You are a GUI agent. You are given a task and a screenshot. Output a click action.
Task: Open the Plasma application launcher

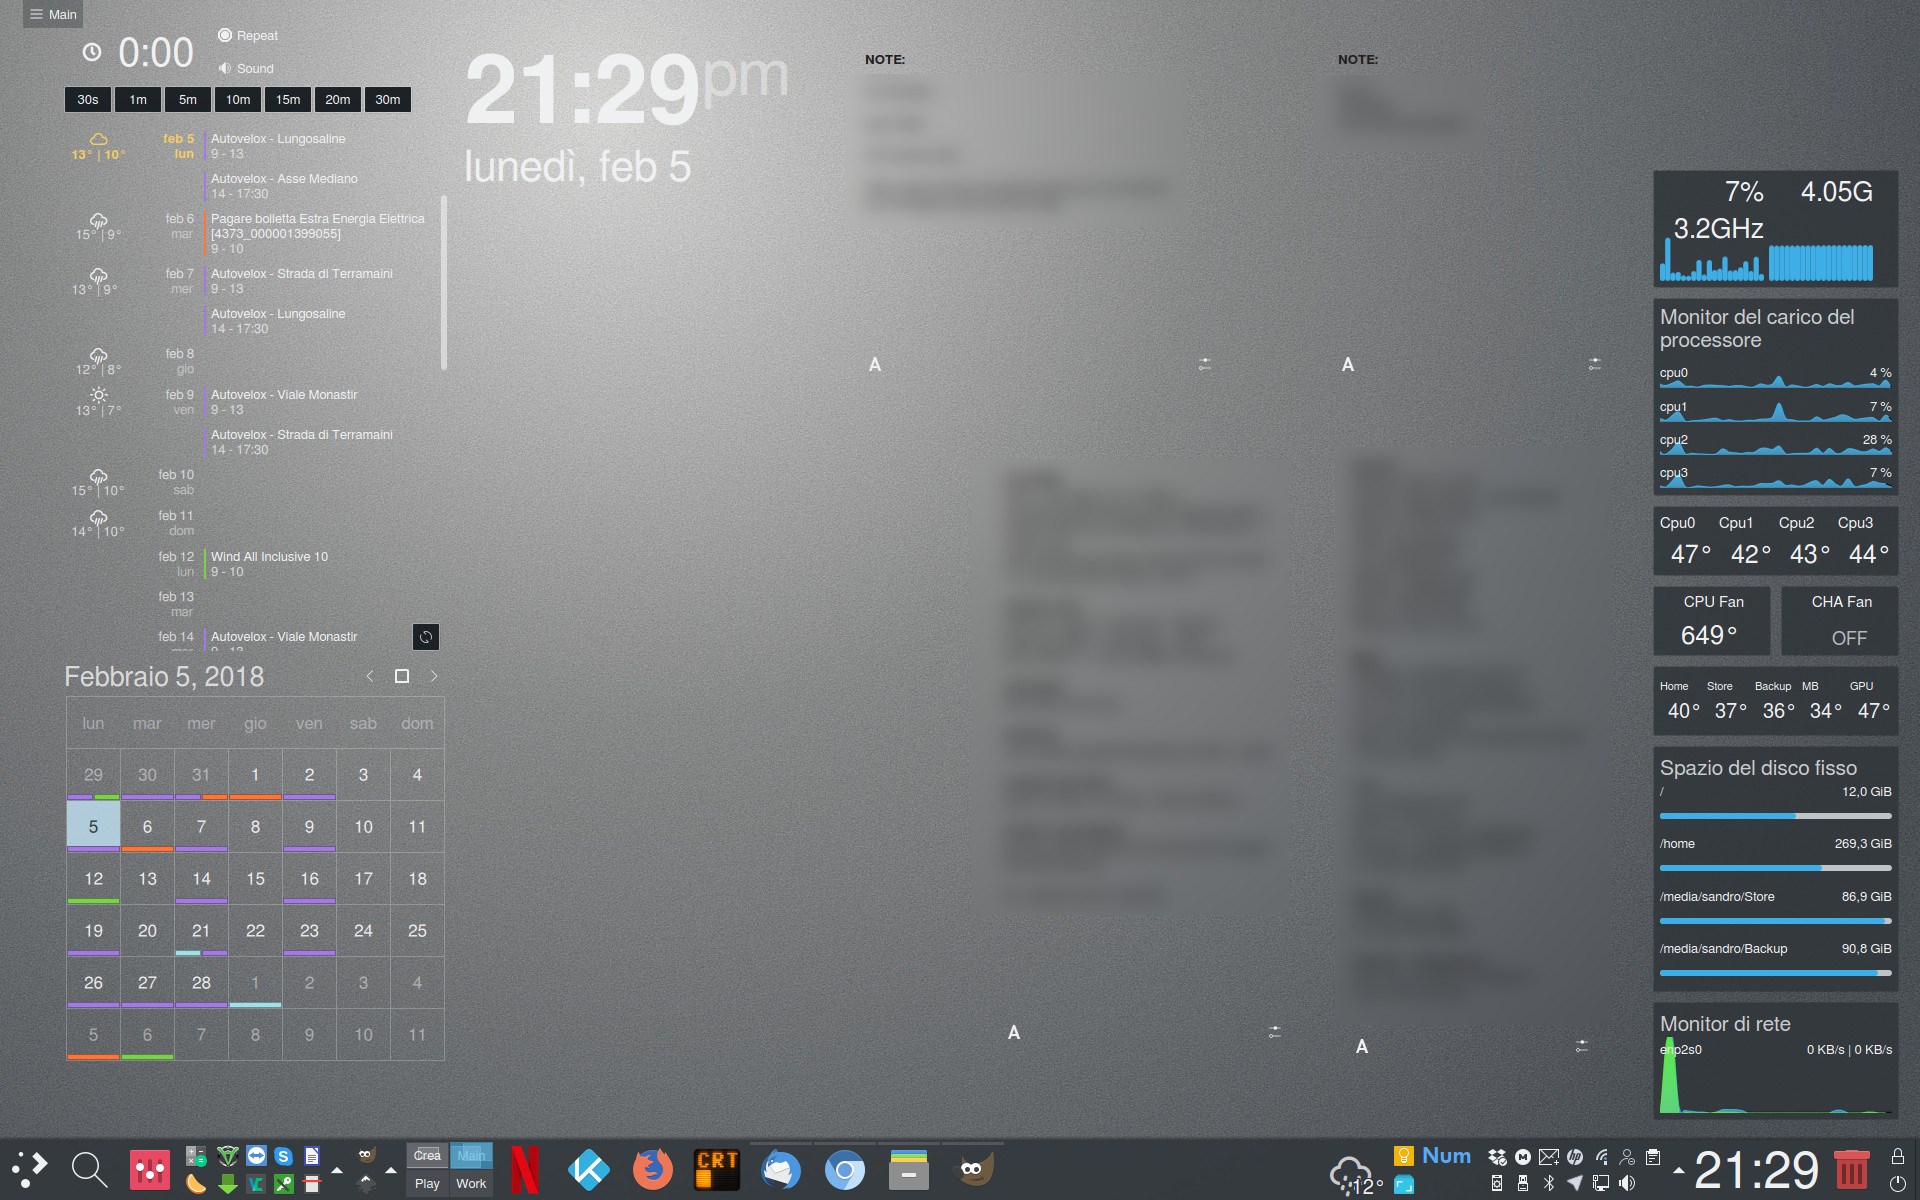tap(30, 1169)
